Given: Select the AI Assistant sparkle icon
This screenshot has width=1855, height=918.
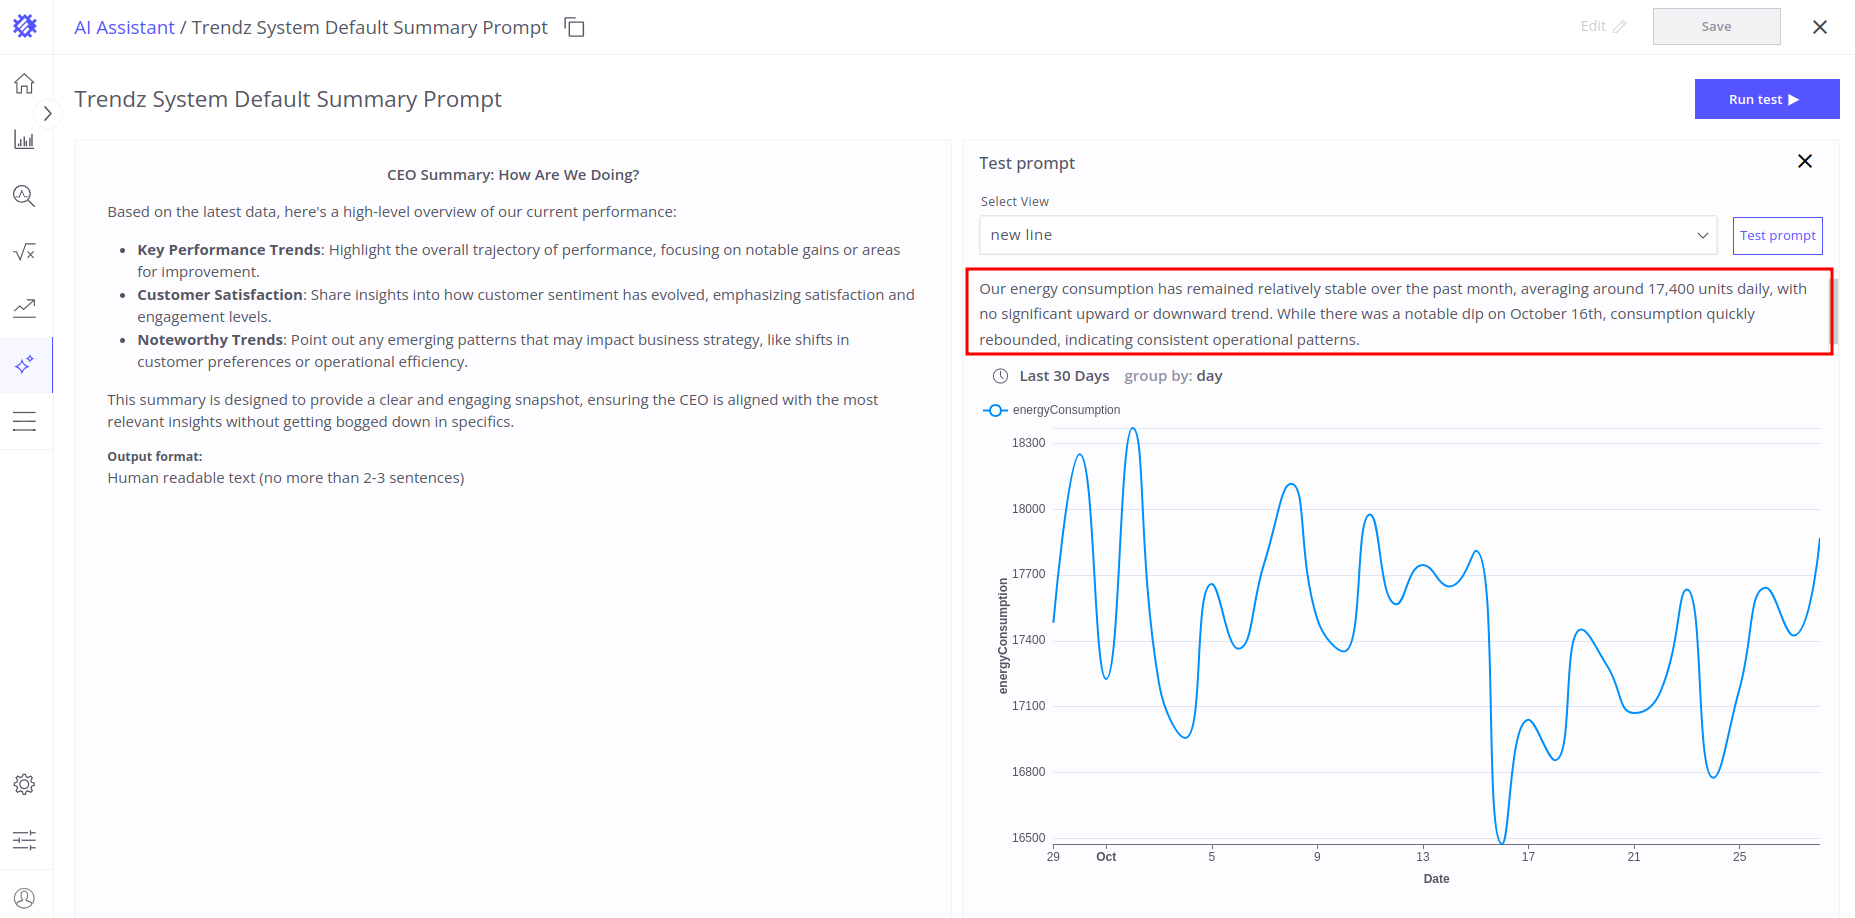Looking at the screenshot, I should coord(24,365).
